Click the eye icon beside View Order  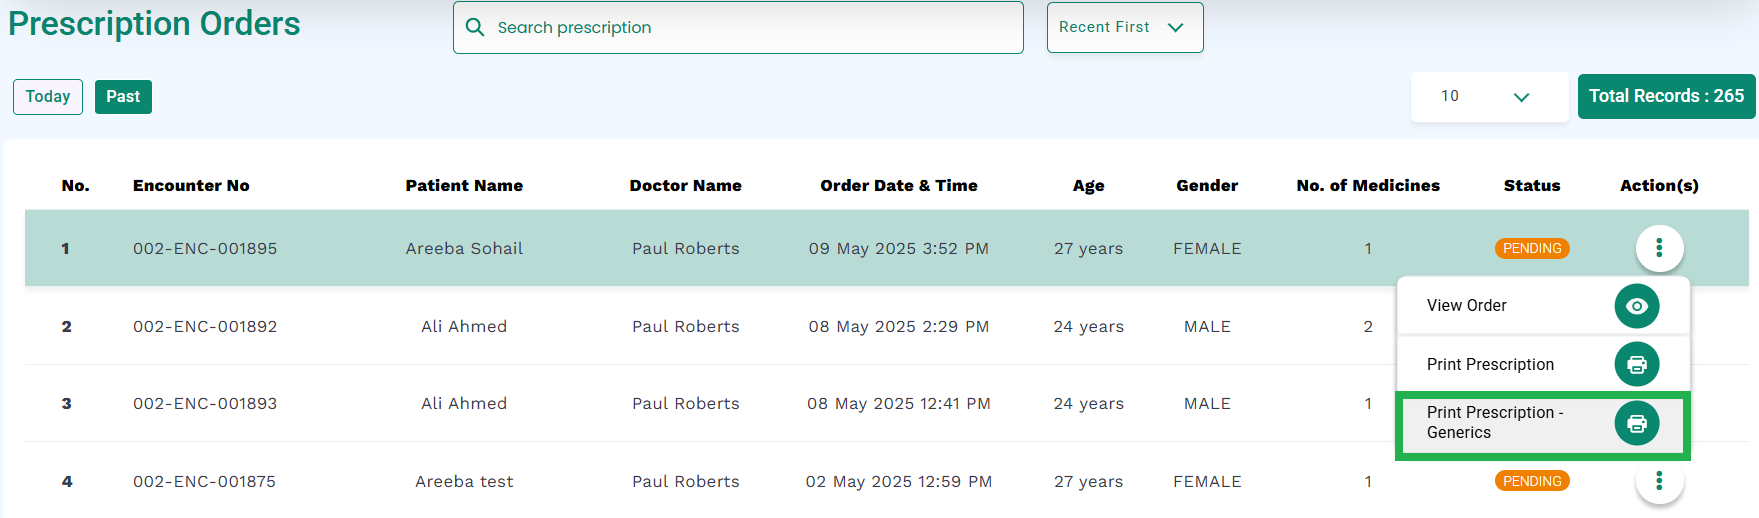pyautogui.click(x=1637, y=306)
